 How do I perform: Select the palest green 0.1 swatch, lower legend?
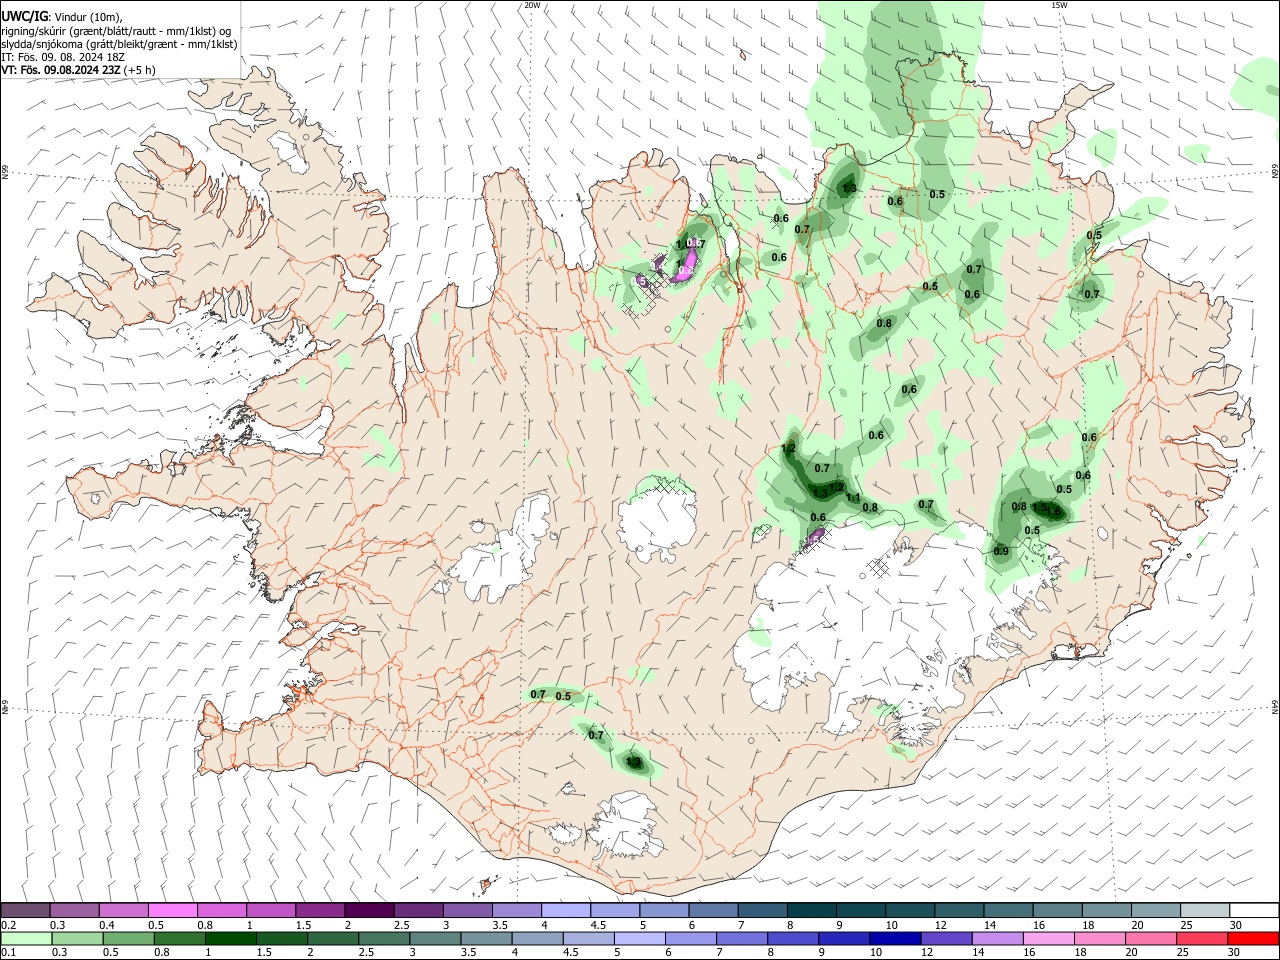[x=26, y=938]
